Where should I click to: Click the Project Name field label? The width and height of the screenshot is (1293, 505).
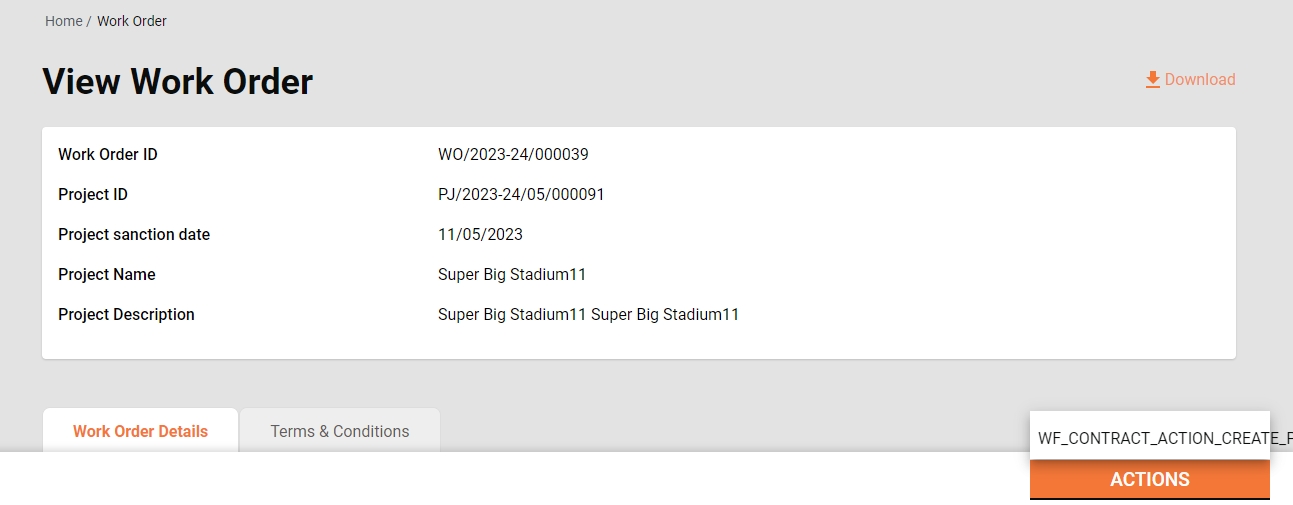(107, 275)
